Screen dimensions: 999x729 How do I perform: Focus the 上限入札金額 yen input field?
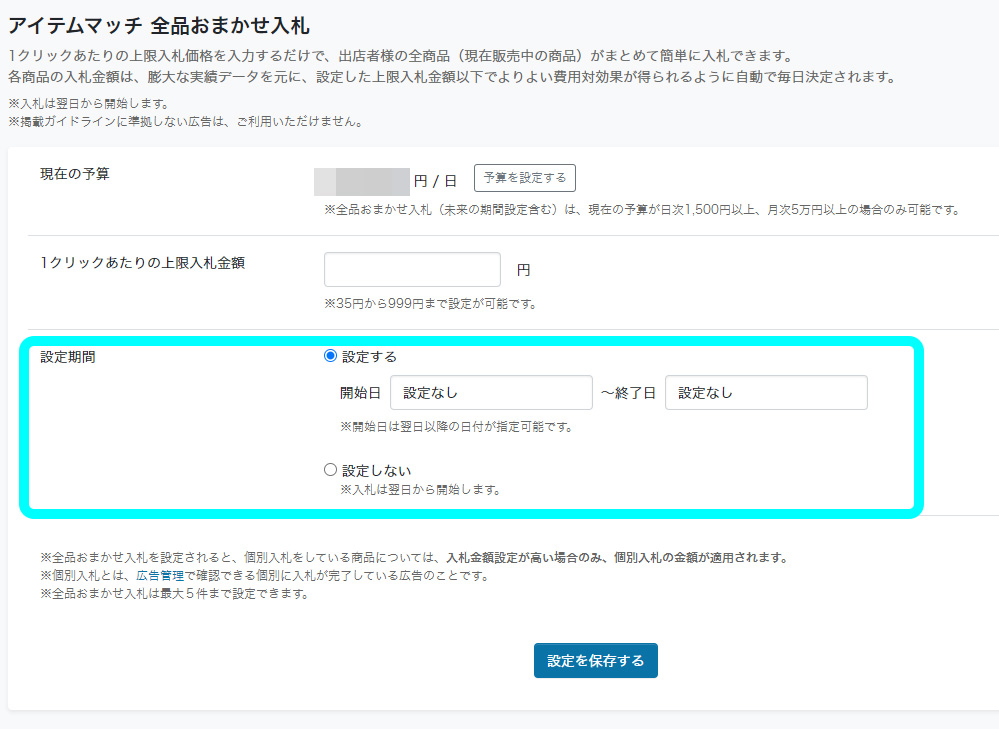coord(412,270)
